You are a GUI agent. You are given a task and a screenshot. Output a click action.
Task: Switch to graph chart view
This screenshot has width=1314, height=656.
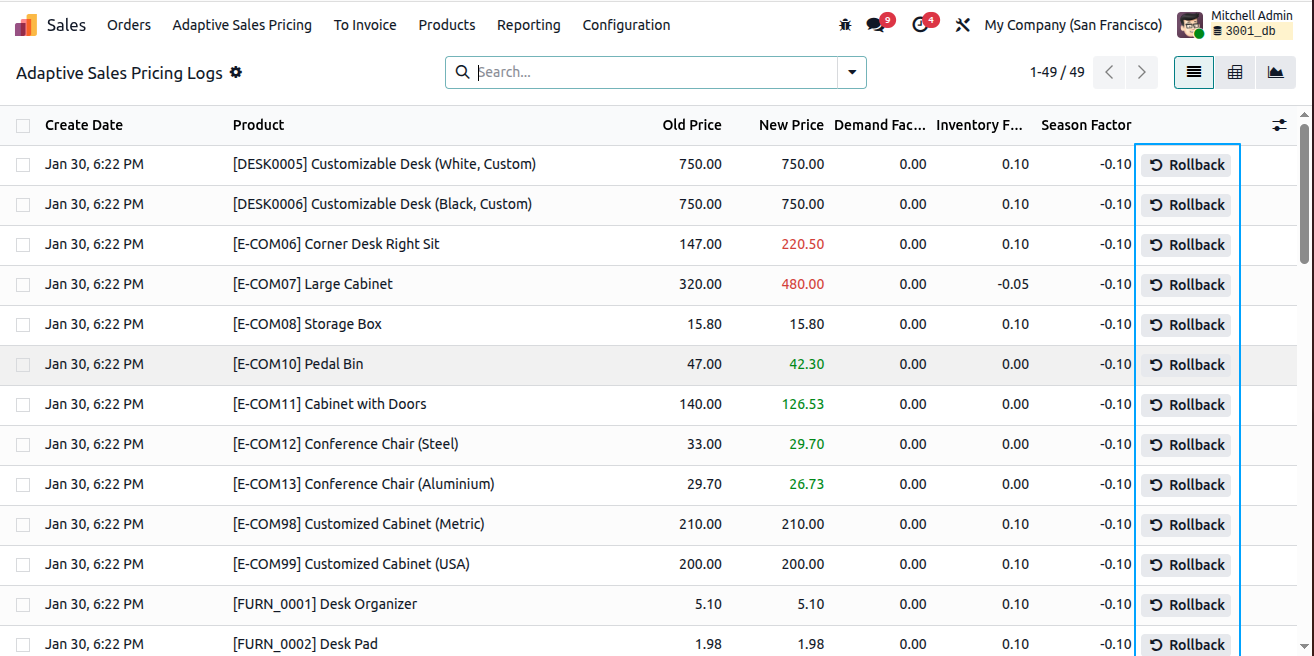pyautogui.click(x=1275, y=72)
